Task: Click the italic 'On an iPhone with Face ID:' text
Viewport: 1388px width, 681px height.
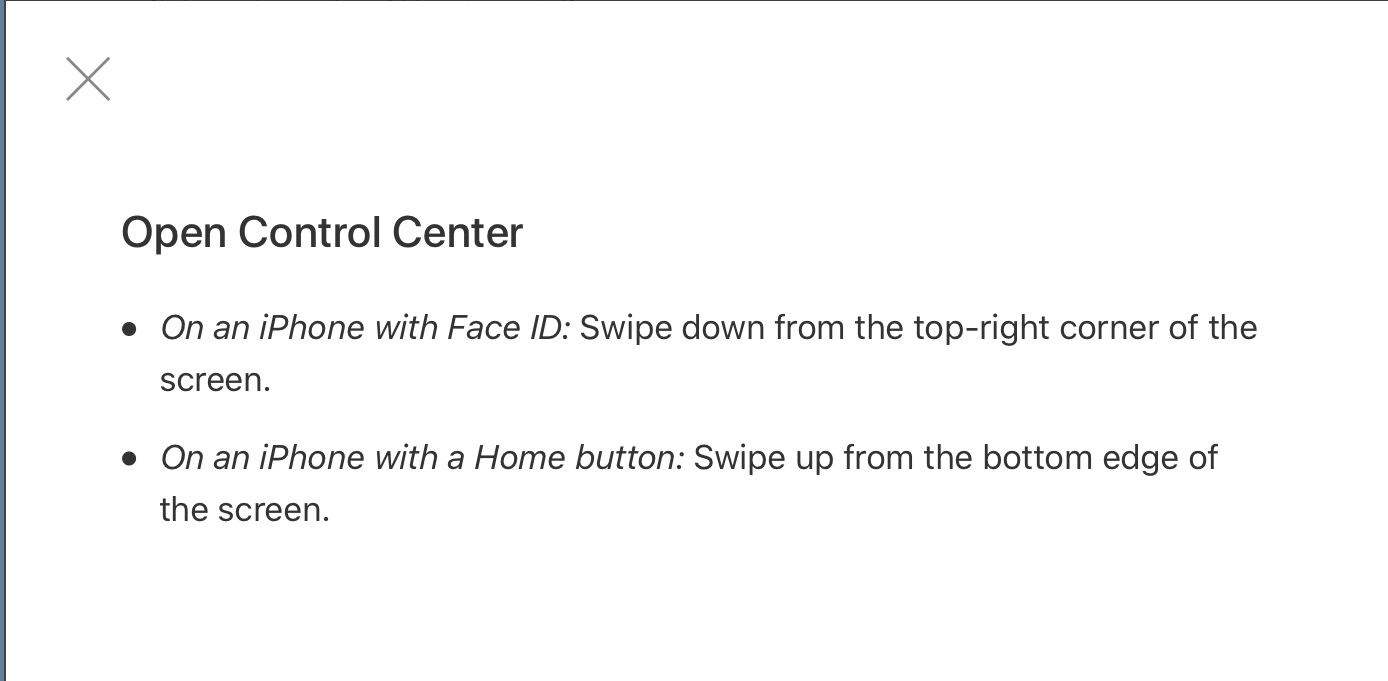Action: pyautogui.click(x=365, y=328)
